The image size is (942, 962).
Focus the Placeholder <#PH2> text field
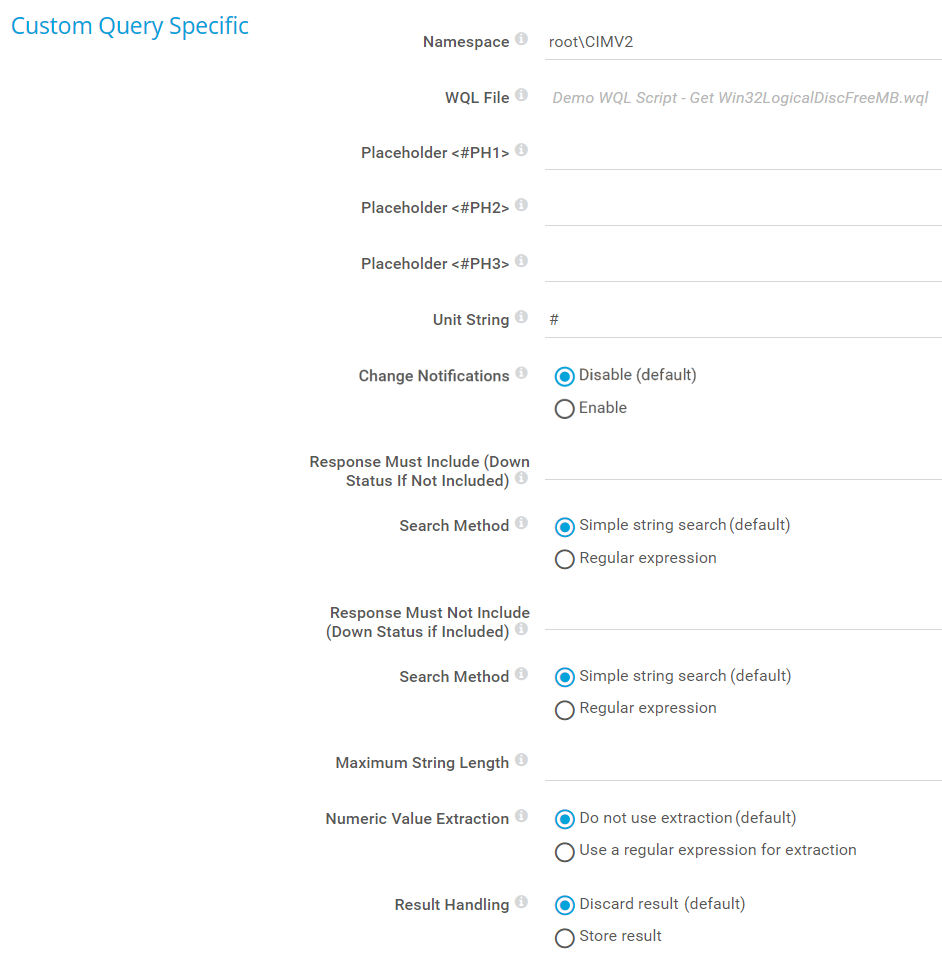point(742,208)
